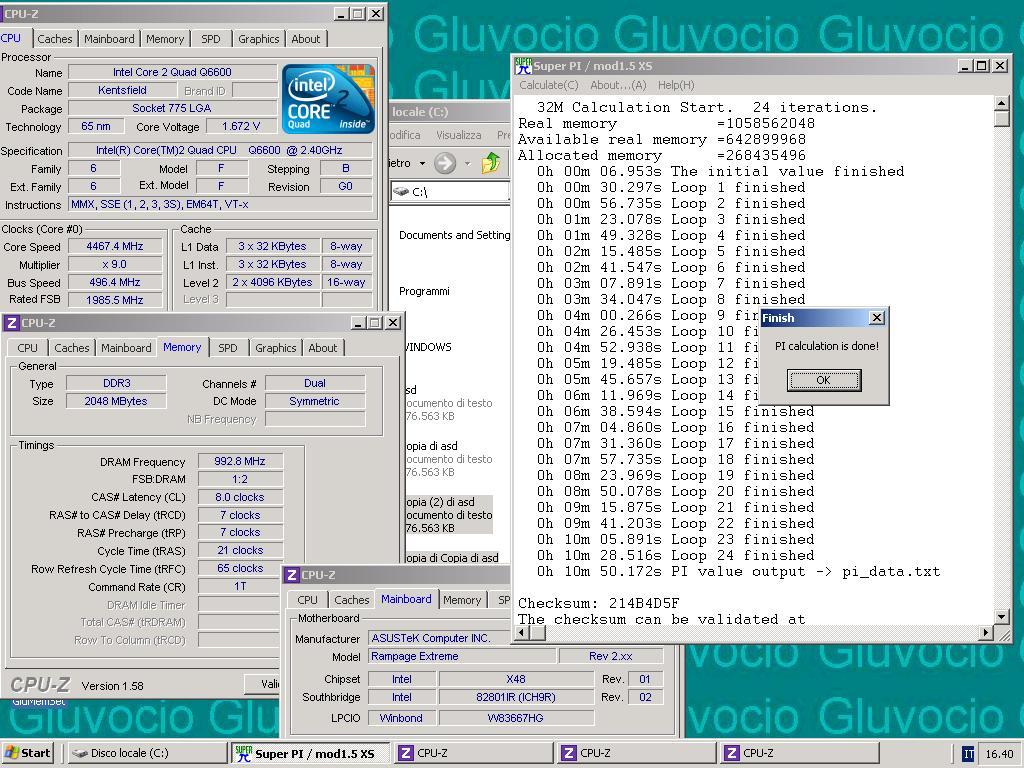Open the About...(A) menu in Super PI
Screen dimensions: 1024x768
click(618, 85)
